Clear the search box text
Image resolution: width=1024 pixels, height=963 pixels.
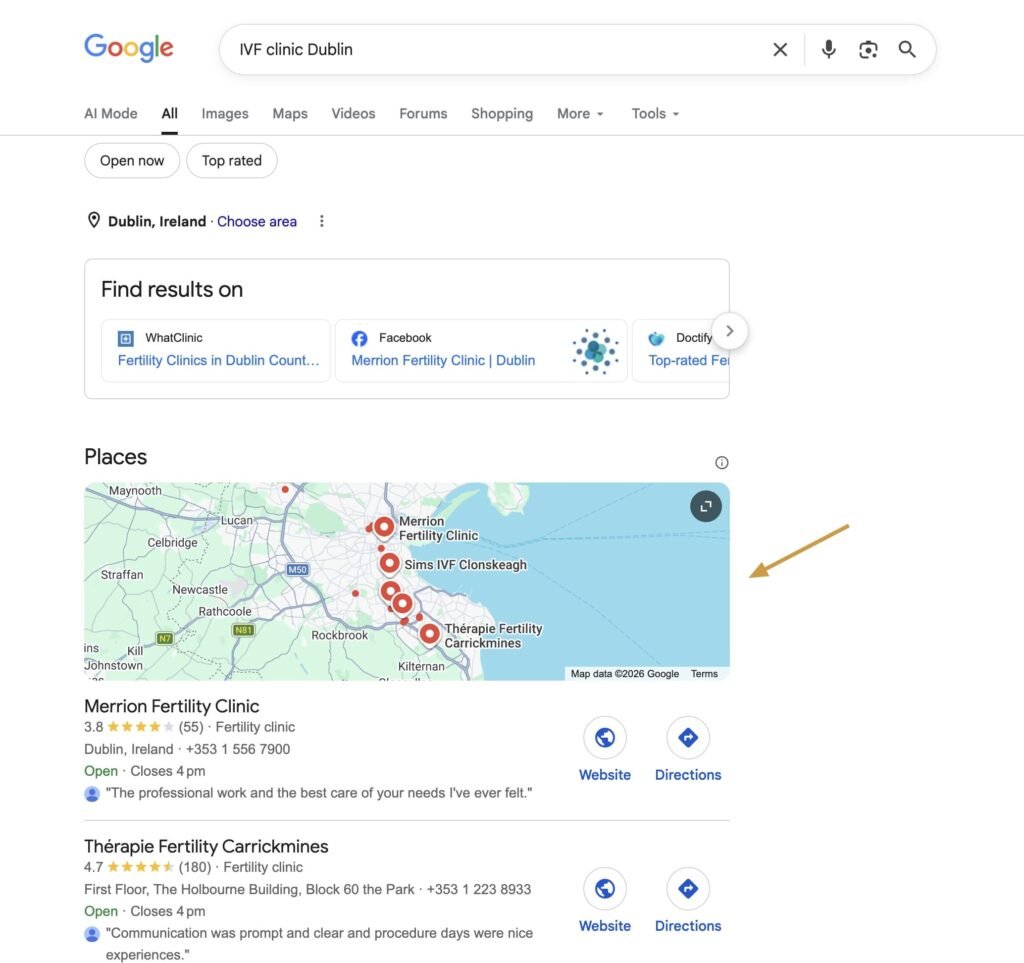[x=780, y=49]
